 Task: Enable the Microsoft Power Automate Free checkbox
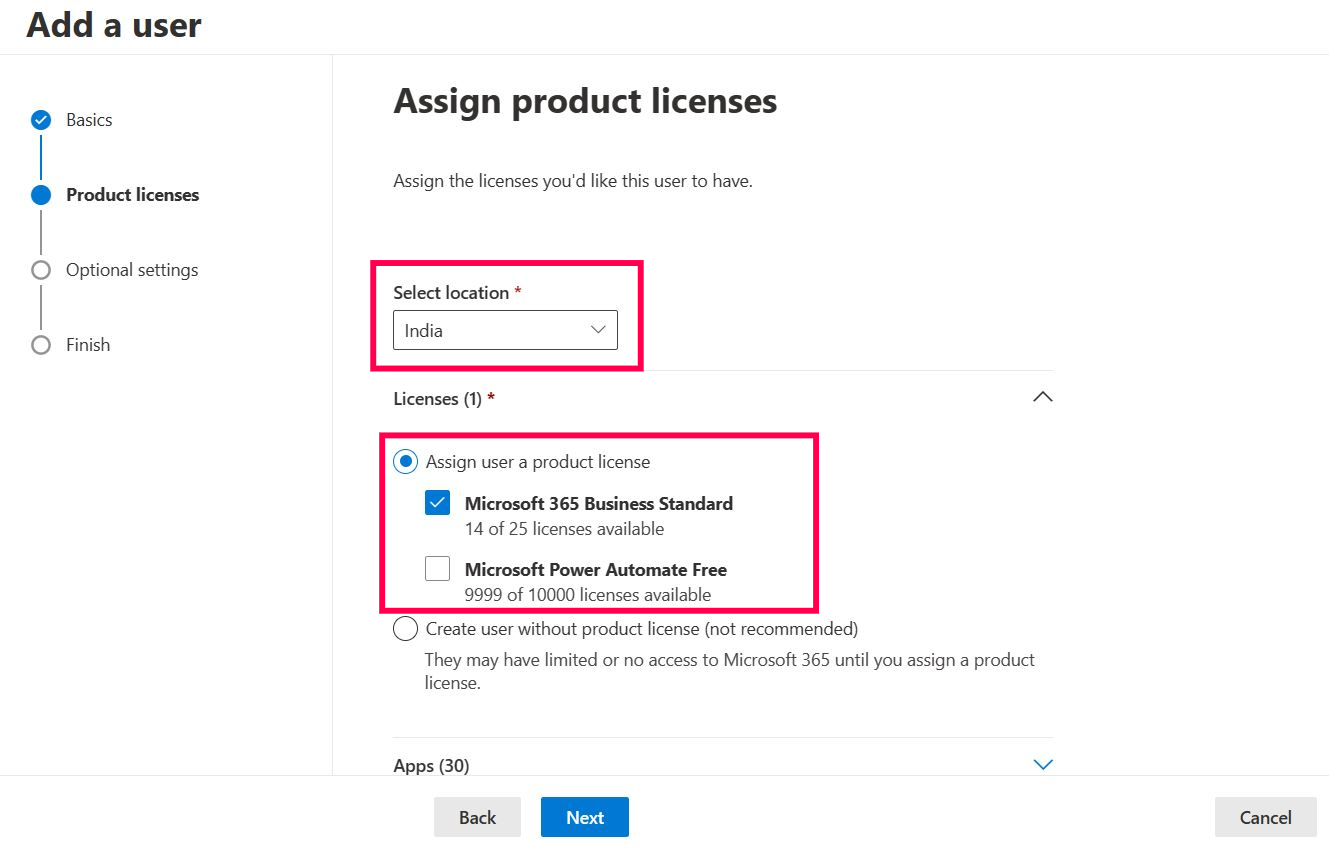tap(437, 569)
